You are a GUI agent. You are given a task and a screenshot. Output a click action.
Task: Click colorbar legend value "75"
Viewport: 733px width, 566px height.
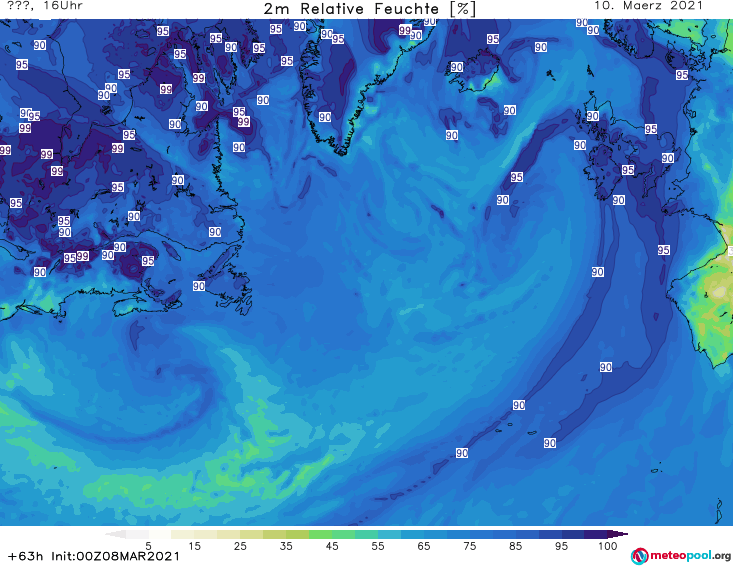pos(469,545)
